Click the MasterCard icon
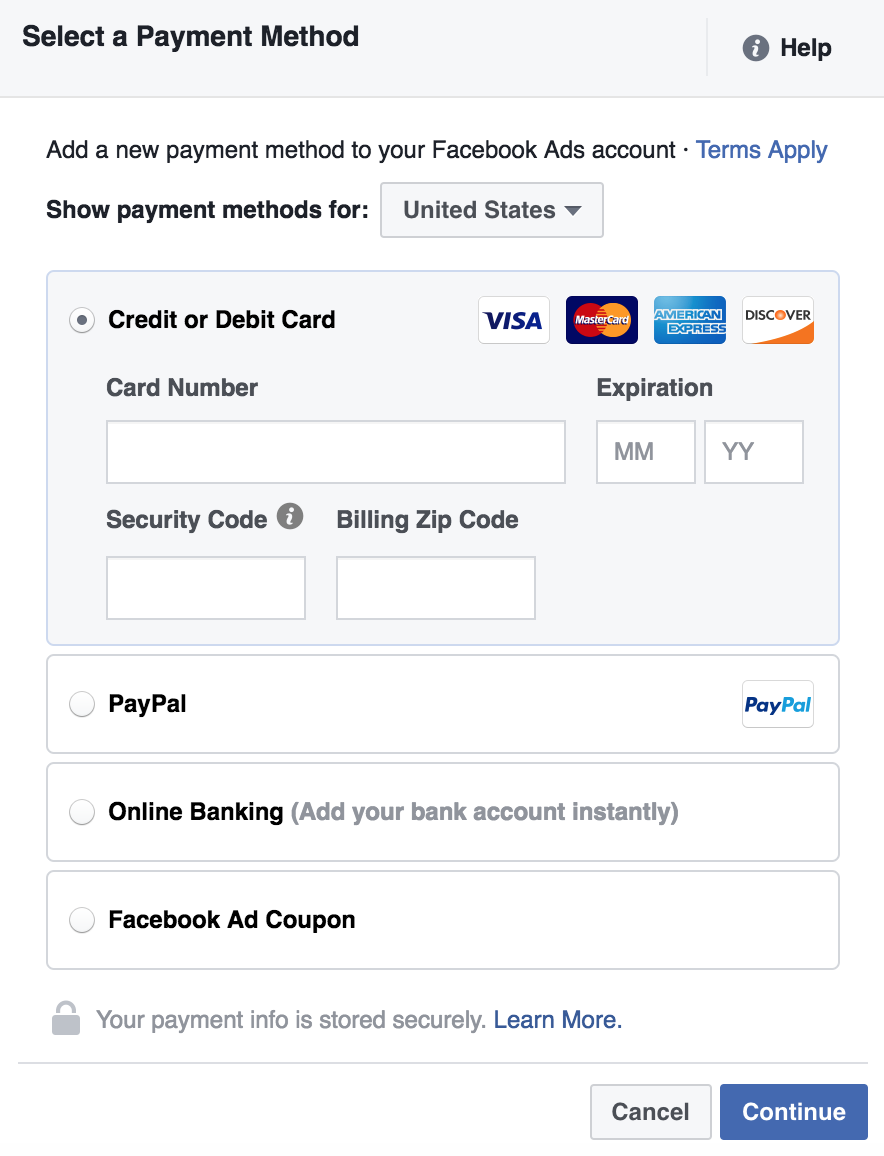Image resolution: width=884 pixels, height=1156 pixels. tap(601, 320)
